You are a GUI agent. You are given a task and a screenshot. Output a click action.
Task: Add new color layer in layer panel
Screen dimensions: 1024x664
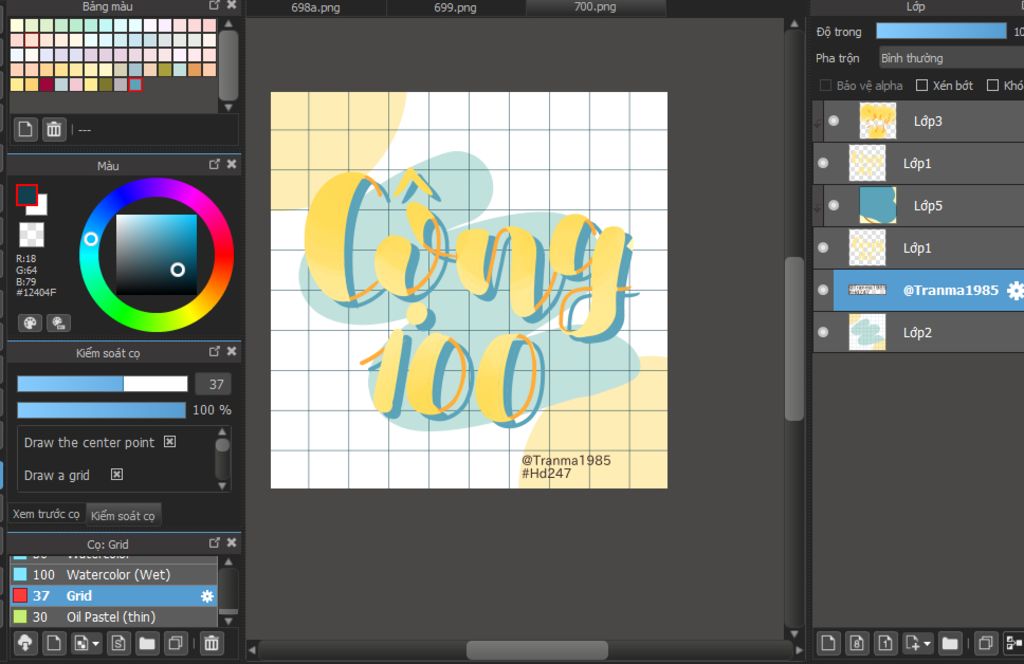[x=828, y=643]
